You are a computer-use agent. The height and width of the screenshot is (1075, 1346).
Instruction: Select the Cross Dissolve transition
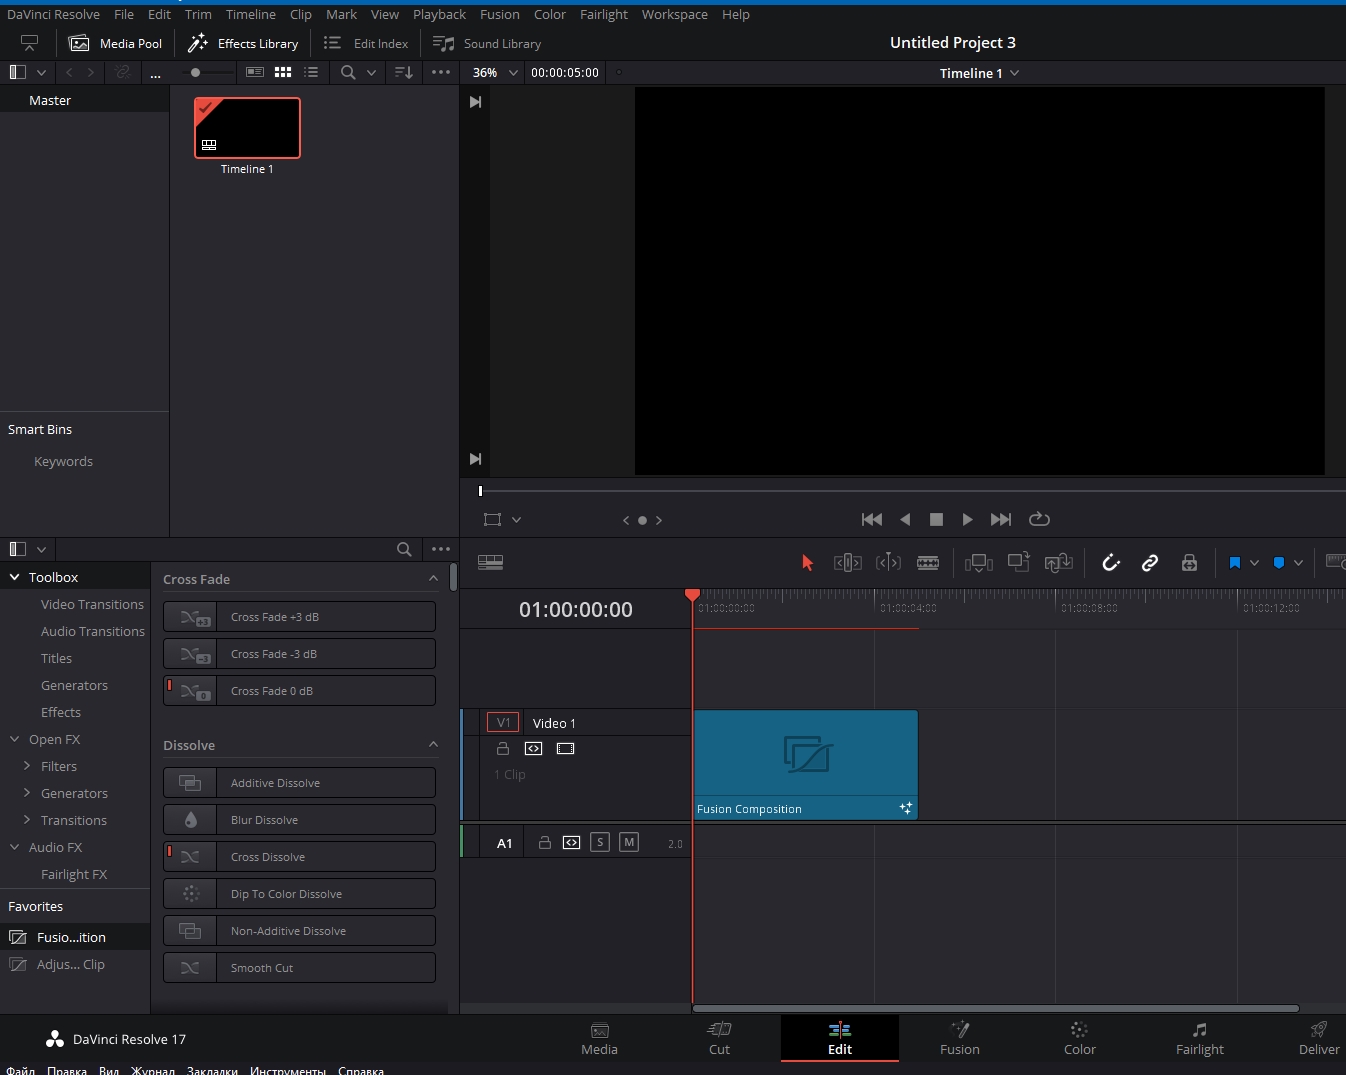point(299,857)
